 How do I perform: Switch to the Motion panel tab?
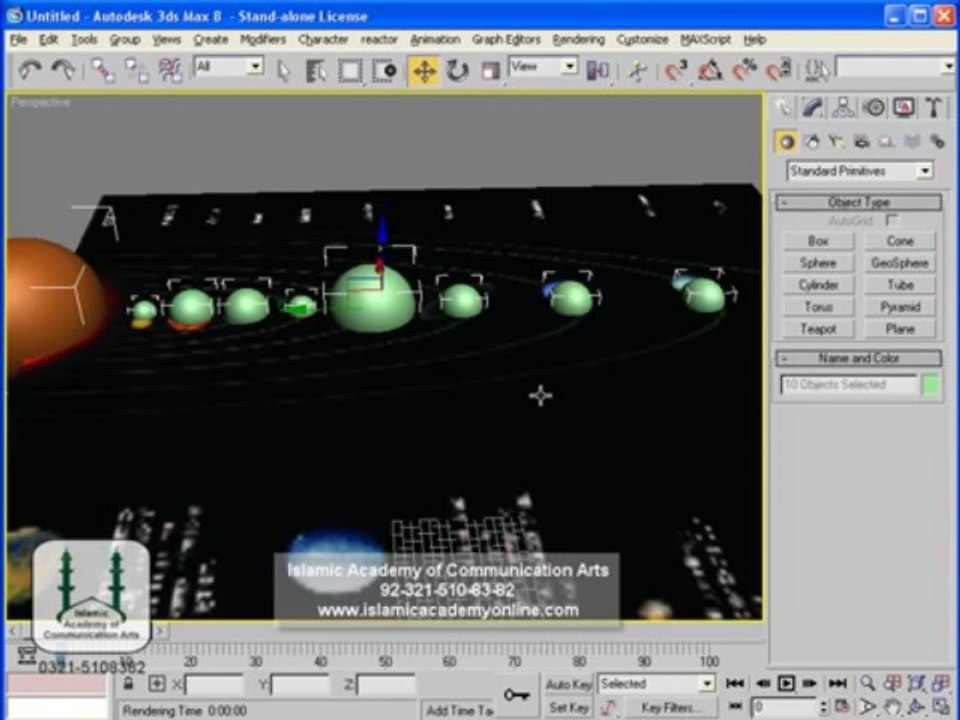coord(874,108)
